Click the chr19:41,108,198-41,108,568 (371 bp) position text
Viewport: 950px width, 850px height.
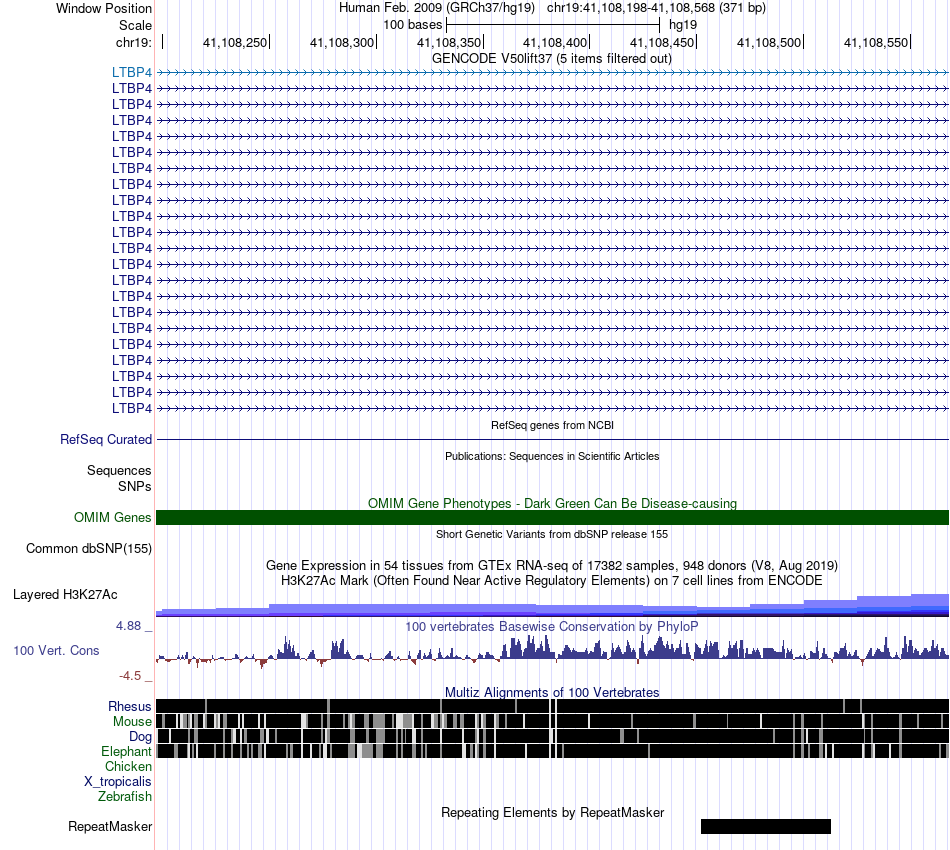[x=656, y=8]
